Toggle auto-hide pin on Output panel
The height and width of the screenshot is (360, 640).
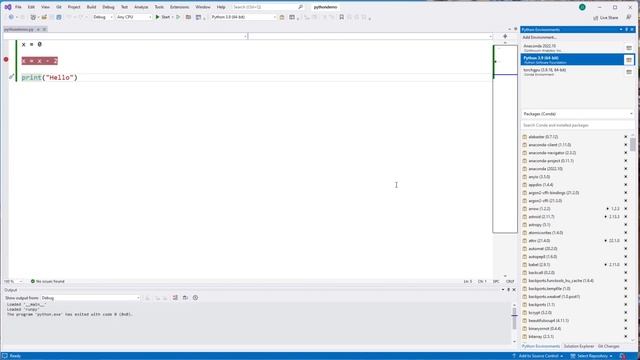click(x=508, y=290)
